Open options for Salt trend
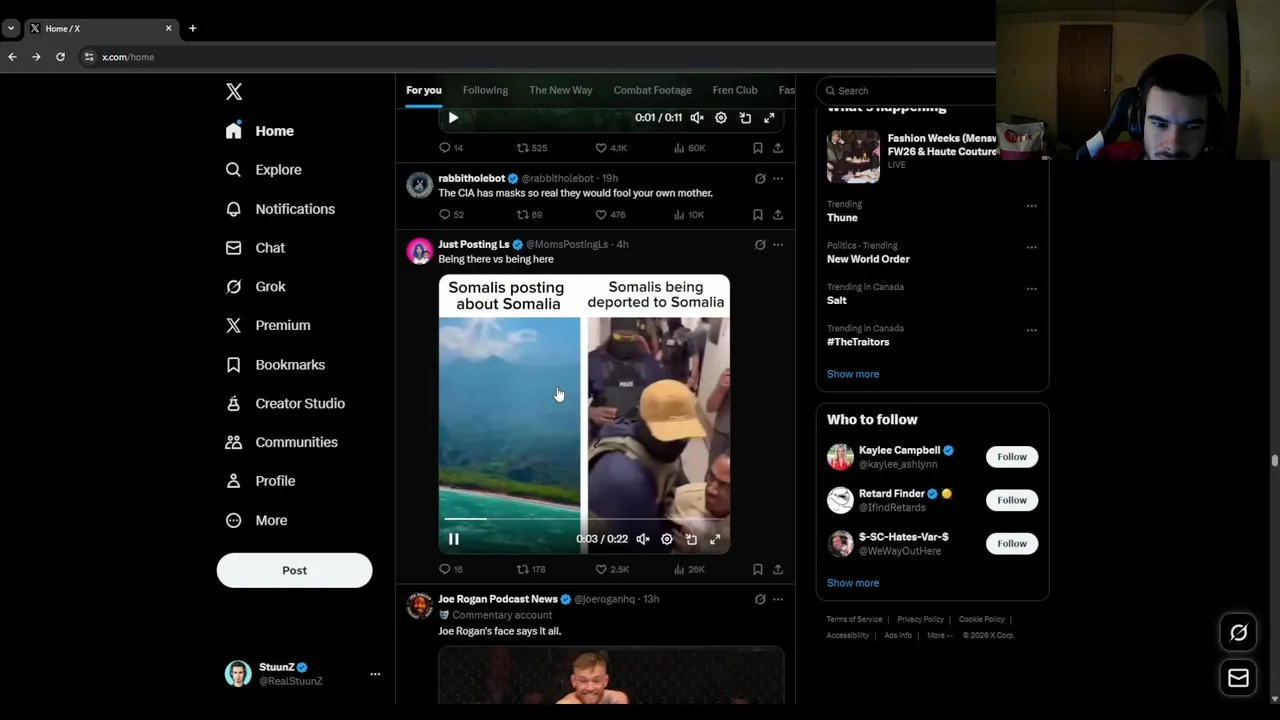The height and width of the screenshot is (720, 1280). pyautogui.click(x=1031, y=289)
